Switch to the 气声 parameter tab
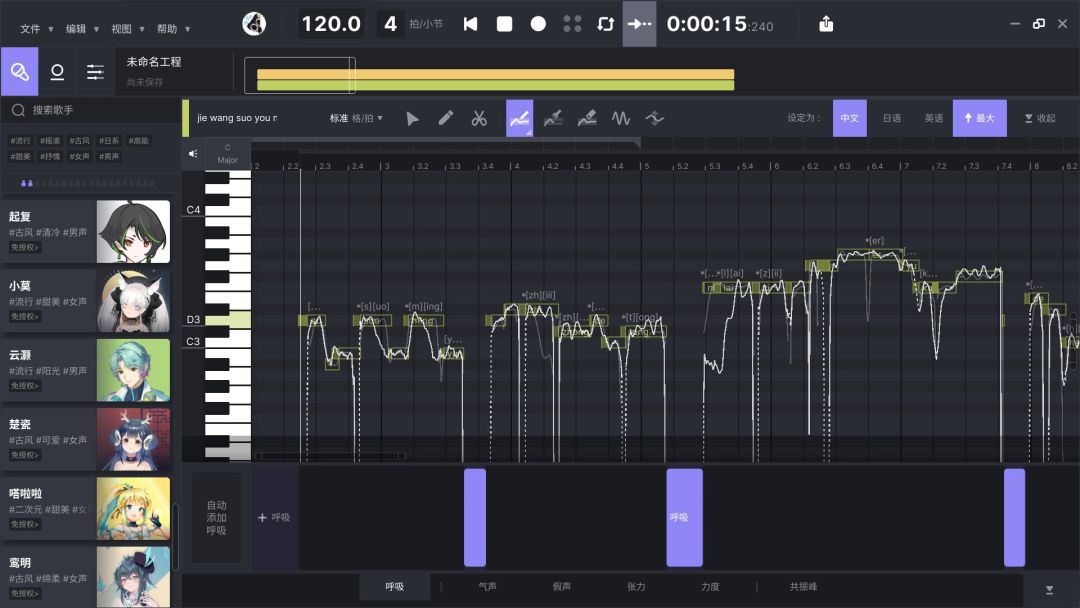The image size is (1080, 608). (x=487, y=587)
